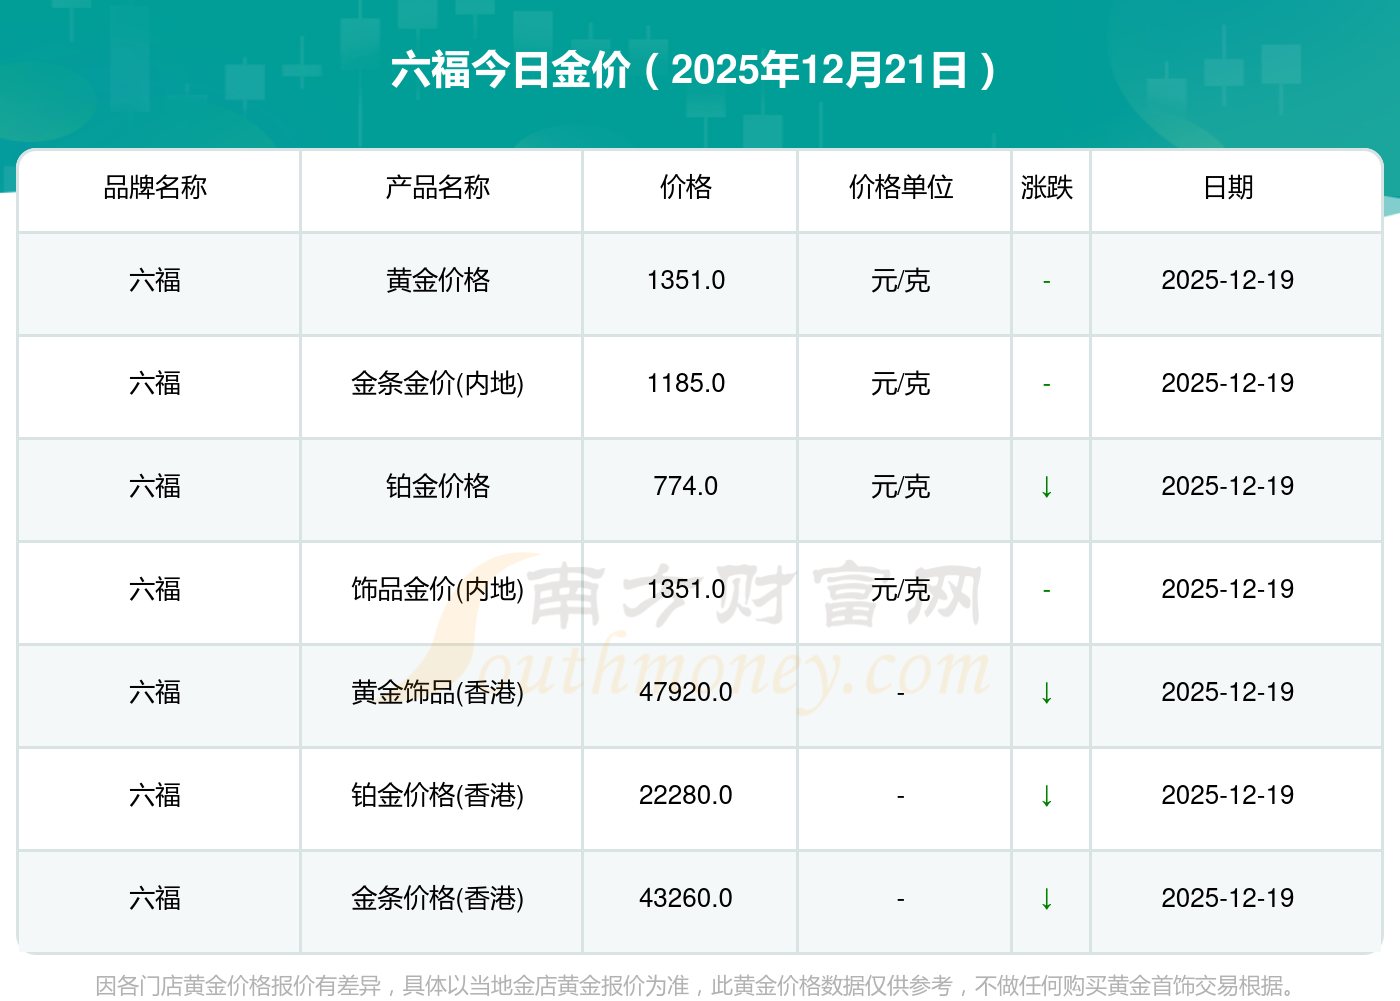Click the down arrow in the 金条价格(香港) row
The height and width of the screenshot is (1001, 1400).
(1046, 899)
